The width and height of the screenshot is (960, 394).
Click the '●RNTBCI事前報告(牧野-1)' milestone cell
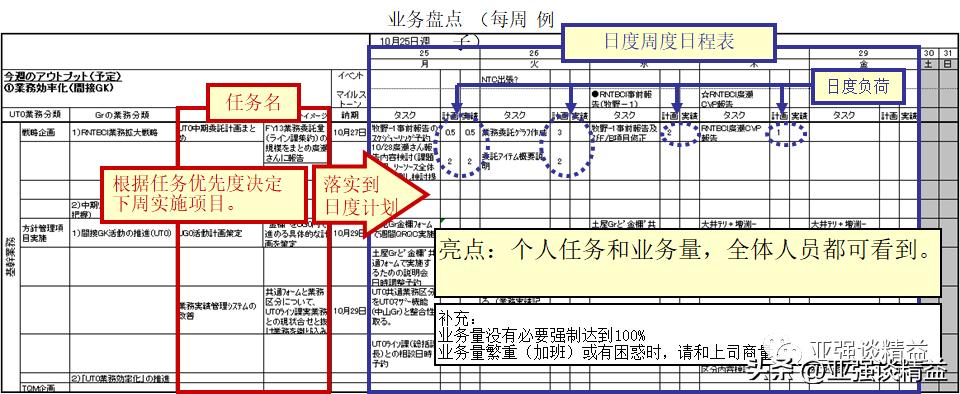(x=624, y=99)
